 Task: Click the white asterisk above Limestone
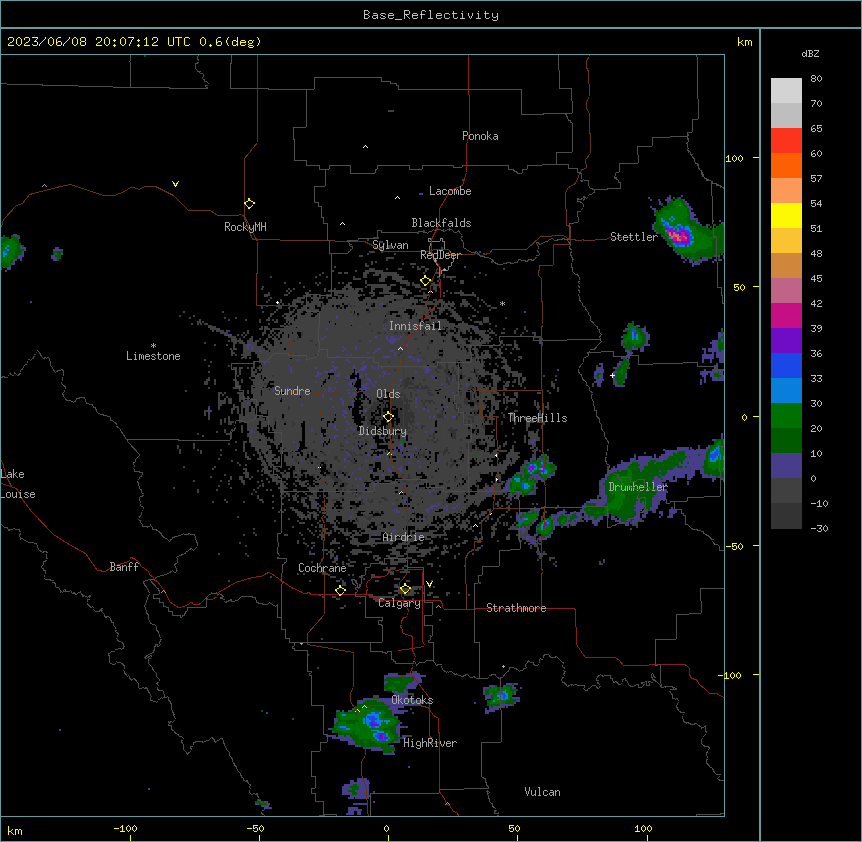pos(153,345)
